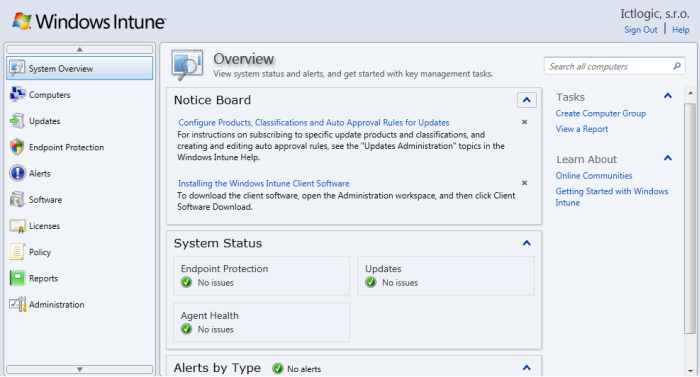Click the Ictlogic, s.r.o. account name
The image size is (700, 377).
point(654,14)
